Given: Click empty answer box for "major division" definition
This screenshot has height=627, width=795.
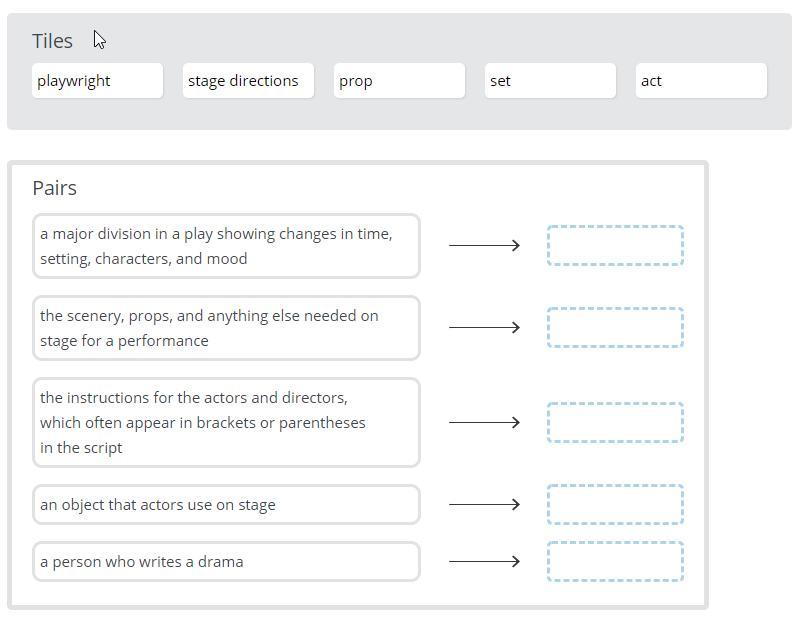Looking at the screenshot, I should (x=615, y=246).
